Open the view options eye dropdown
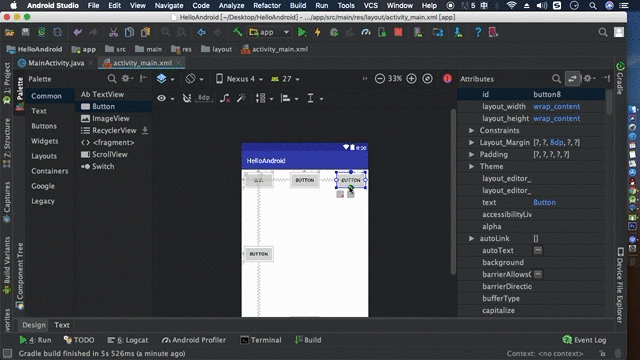 point(165,98)
